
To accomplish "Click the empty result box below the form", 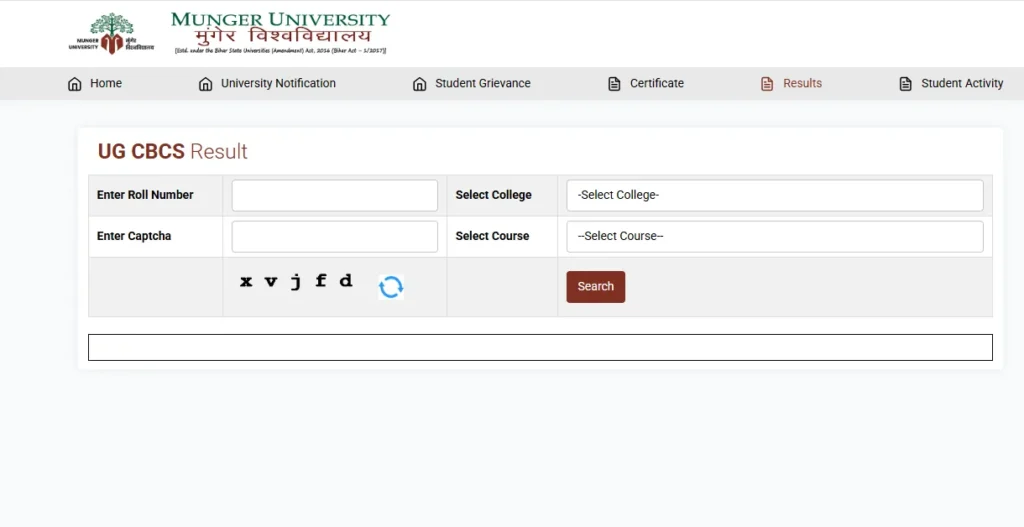I will tap(540, 347).
